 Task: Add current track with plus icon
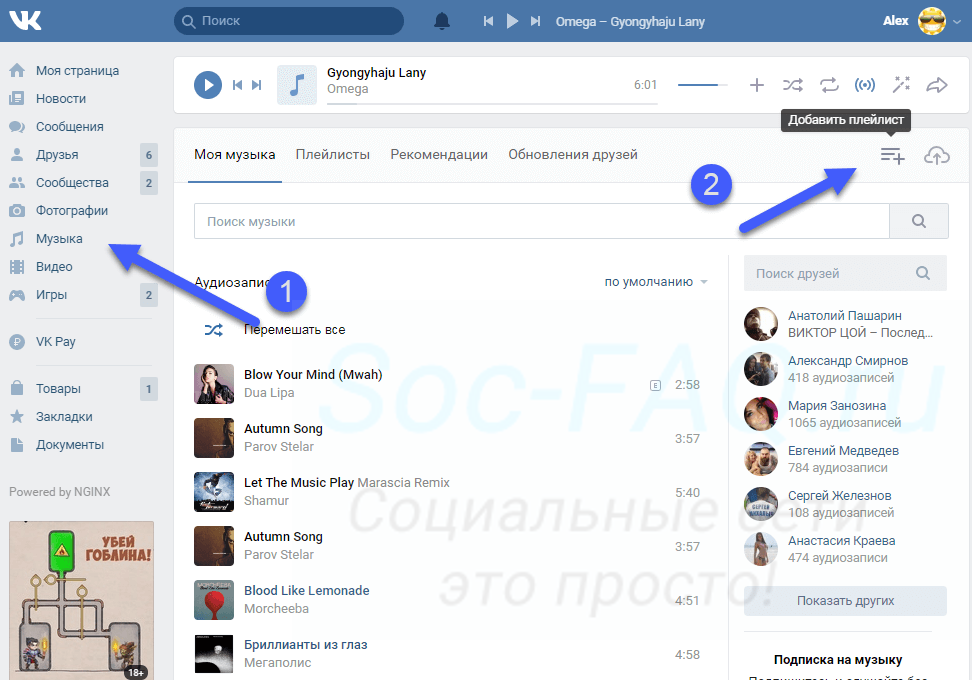(x=756, y=85)
